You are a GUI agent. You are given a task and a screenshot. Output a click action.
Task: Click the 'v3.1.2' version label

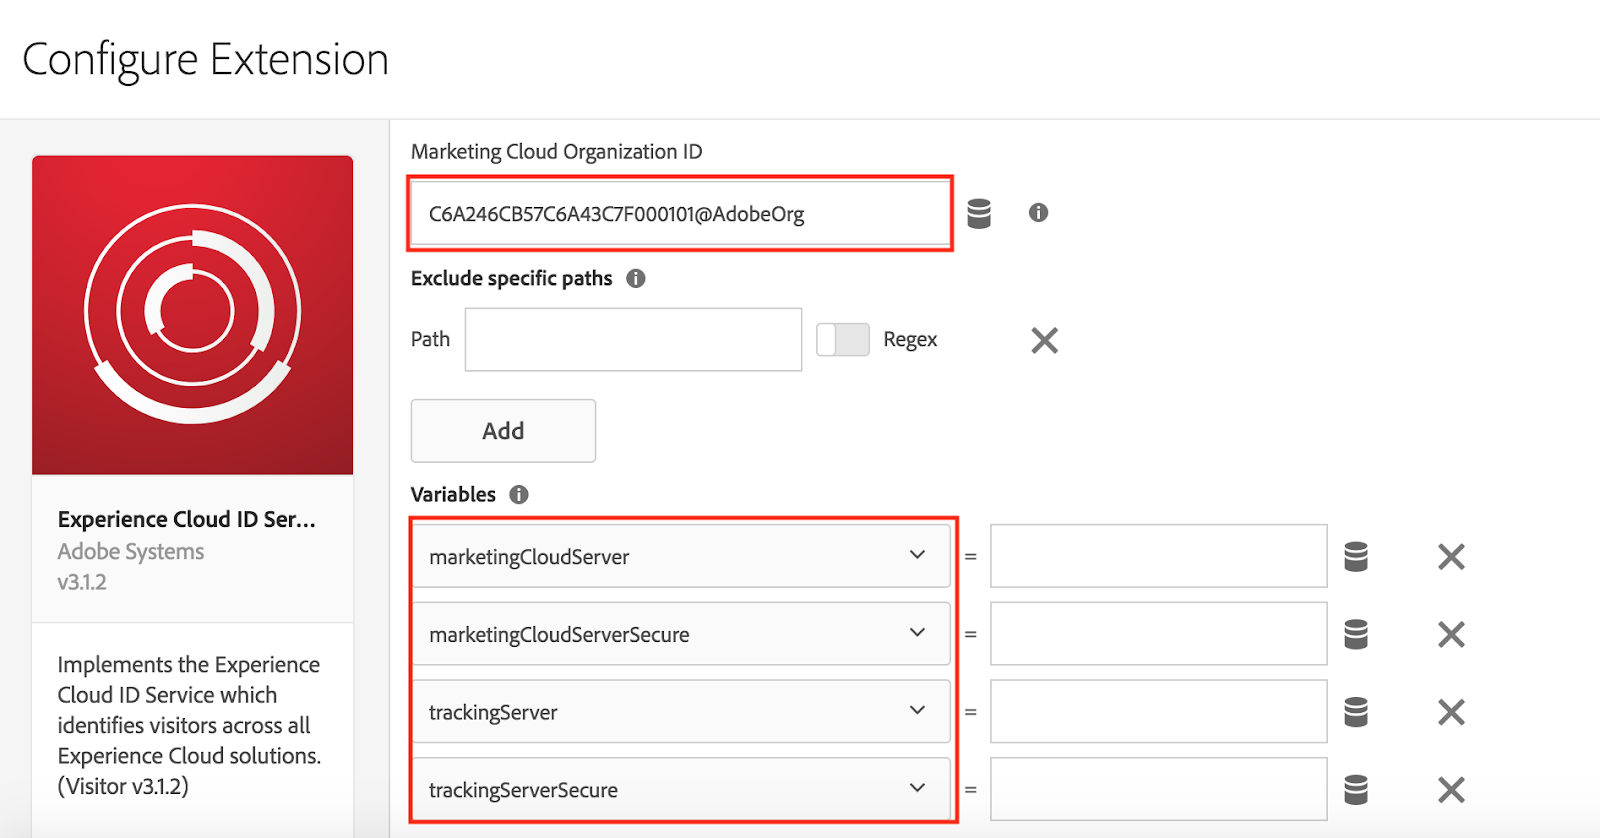click(82, 582)
